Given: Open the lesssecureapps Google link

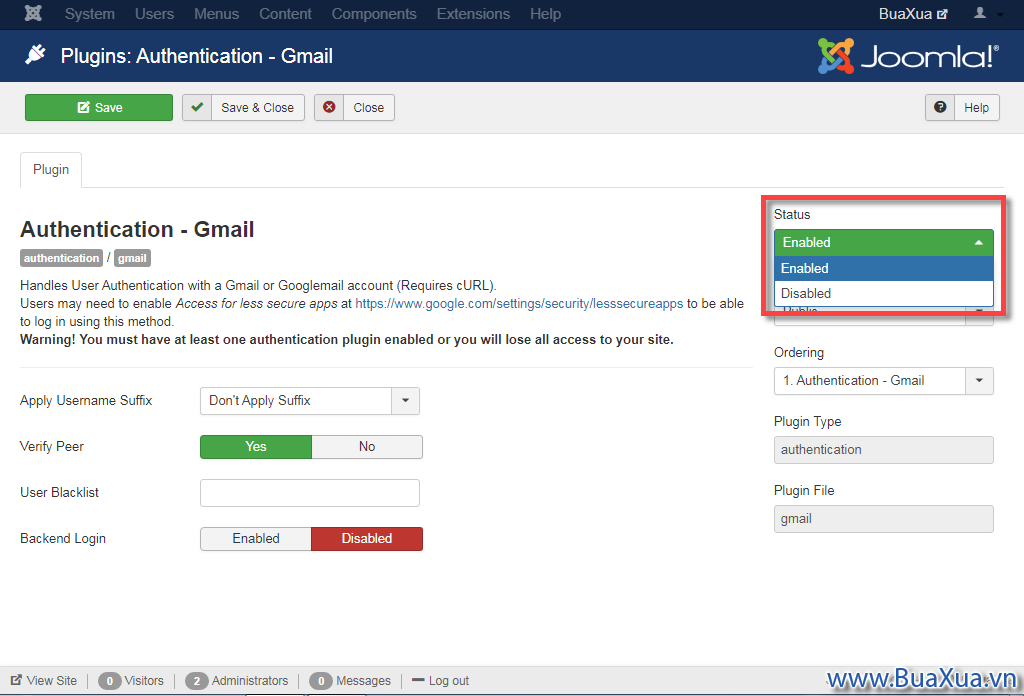Looking at the screenshot, I should click(519, 304).
